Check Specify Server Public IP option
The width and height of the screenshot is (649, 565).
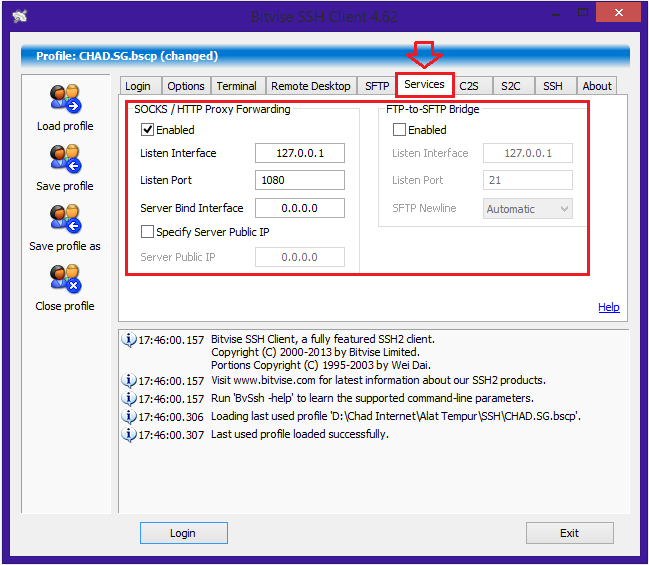147,231
